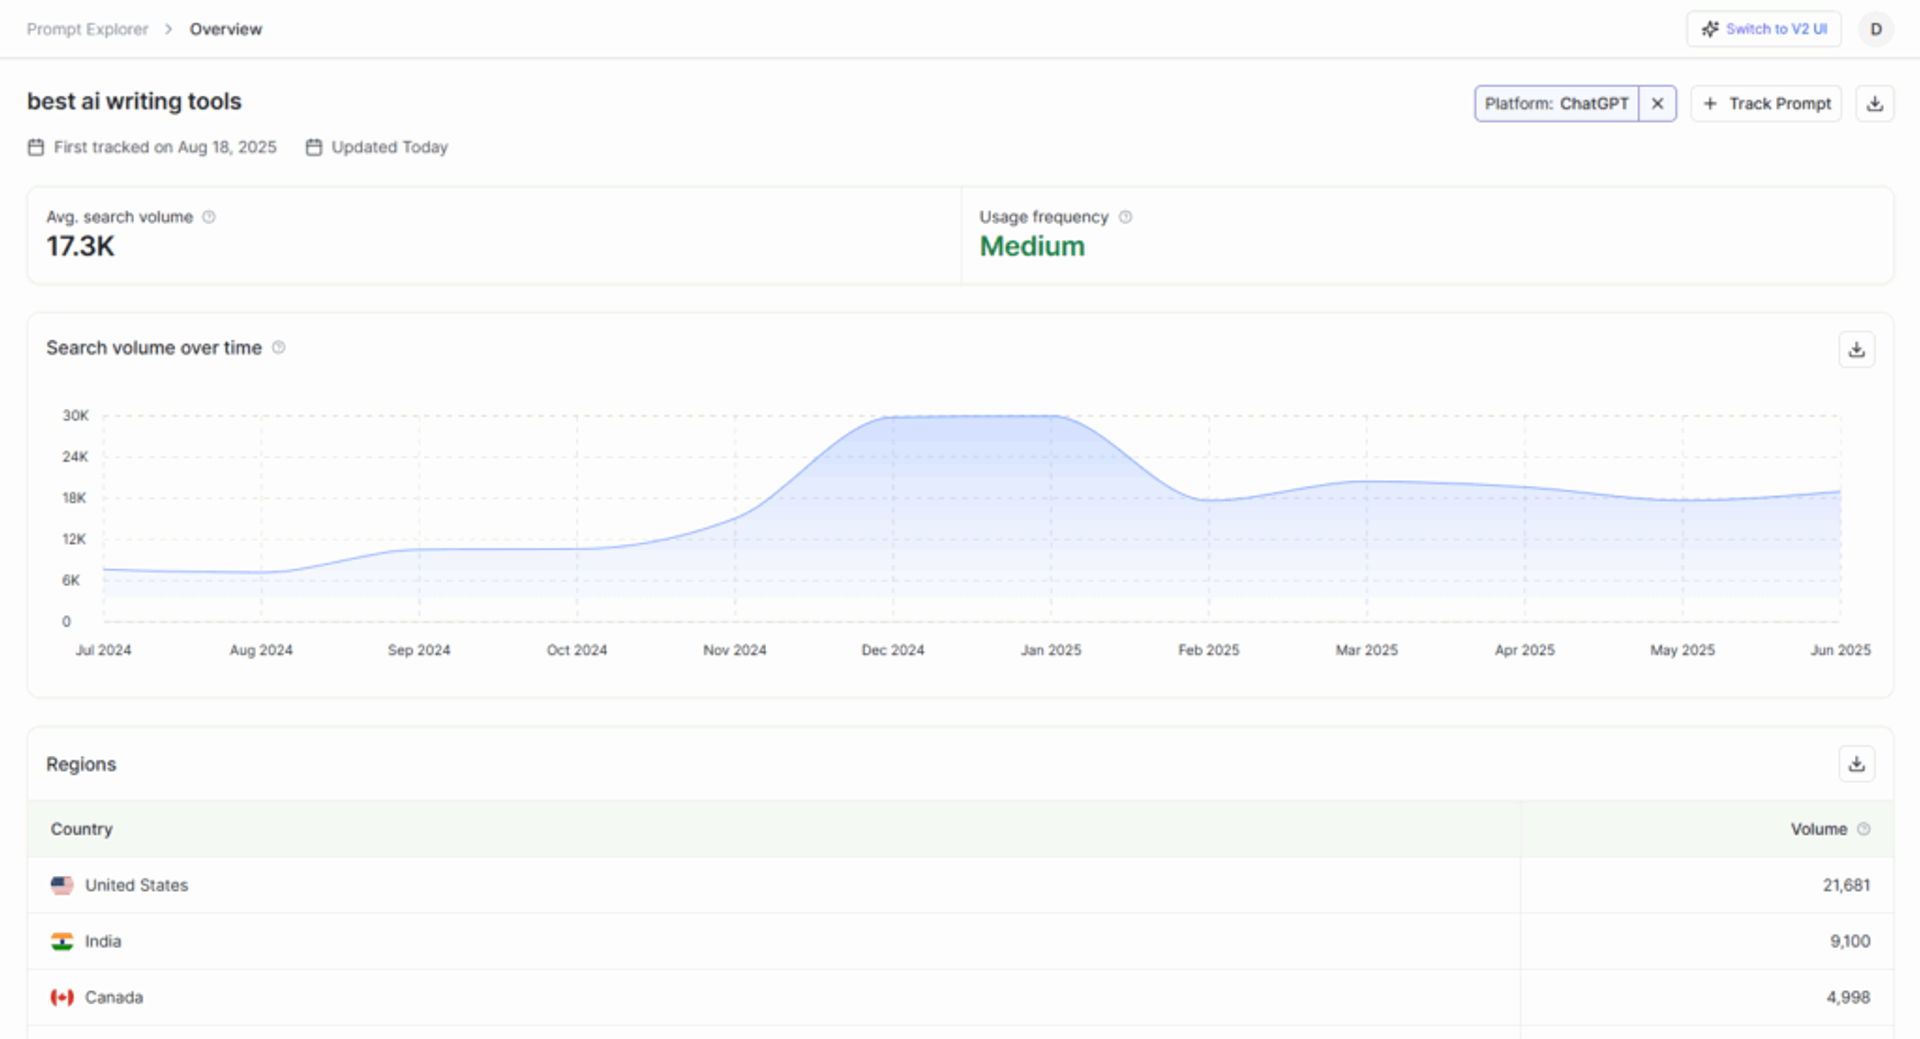The height and width of the screenshot is (1039, 1920).
Task: Click the volume value 9,100
Action: (1850, 941)
